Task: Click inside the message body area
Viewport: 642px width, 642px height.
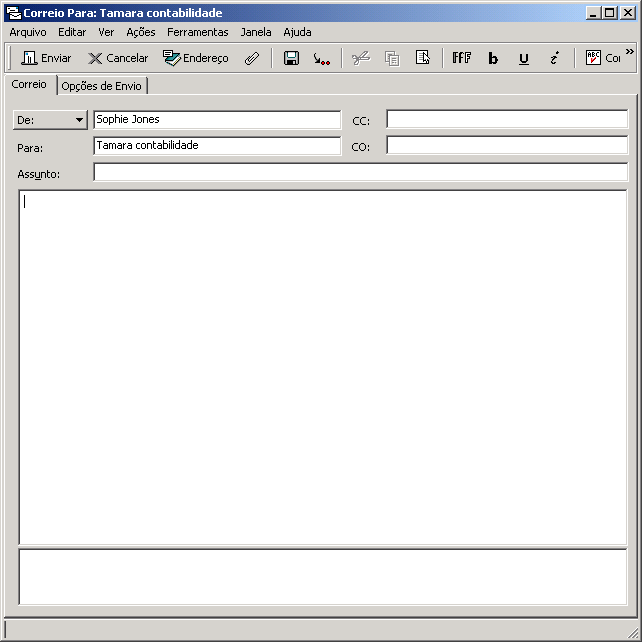Action: point(323,367)
